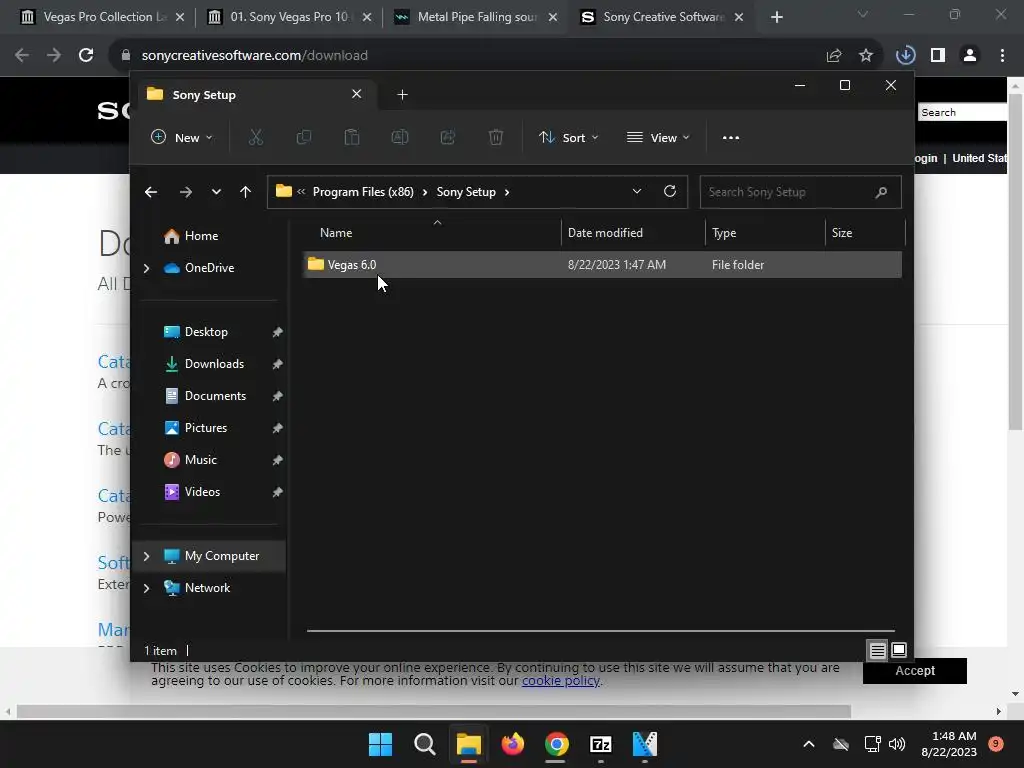Viewport: 1024px width, 768px height.
Task: Open 7-Zip from the taskbar
Action: pos(601,744)
